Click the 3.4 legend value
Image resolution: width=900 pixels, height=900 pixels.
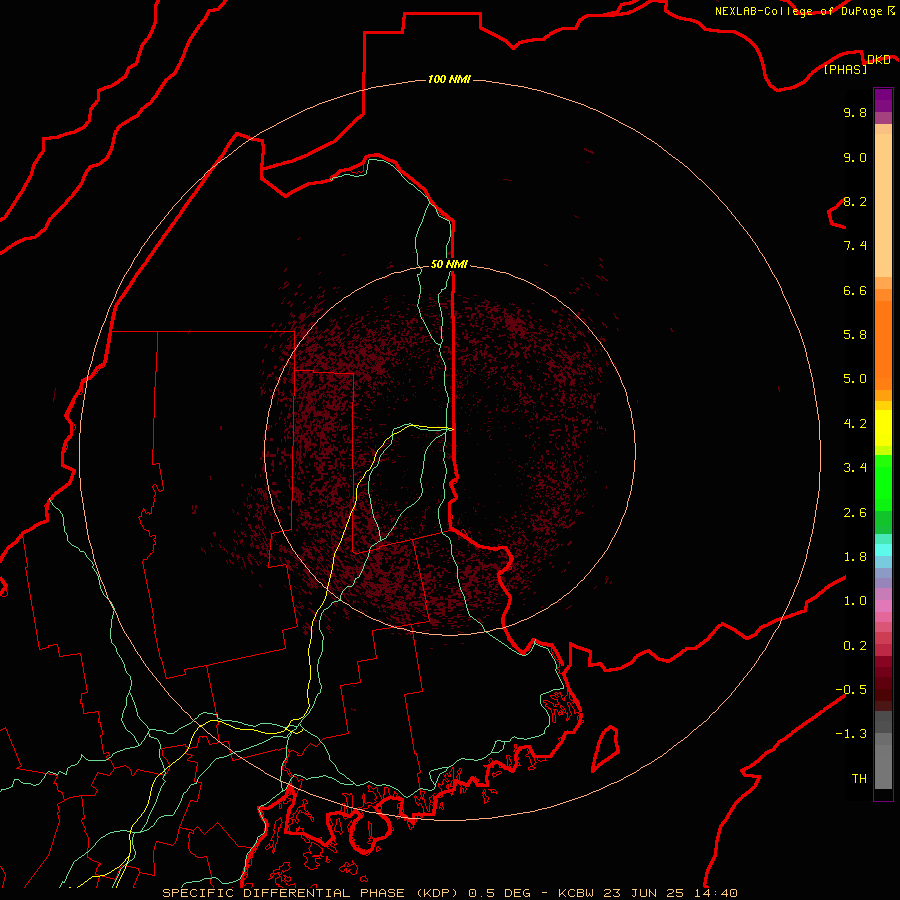click(855, 468)
